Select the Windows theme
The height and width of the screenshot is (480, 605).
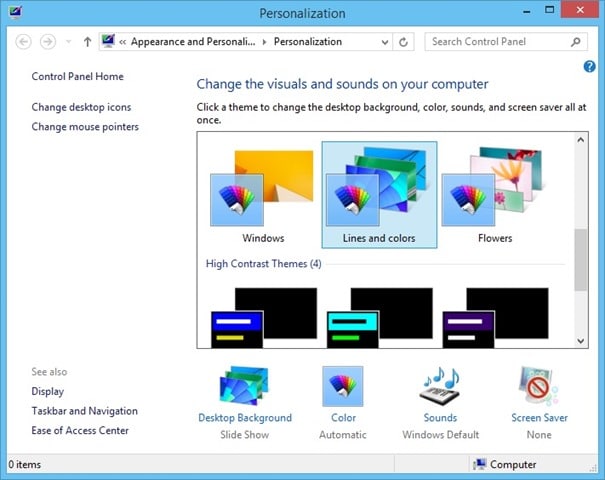[x=263, y=195]
